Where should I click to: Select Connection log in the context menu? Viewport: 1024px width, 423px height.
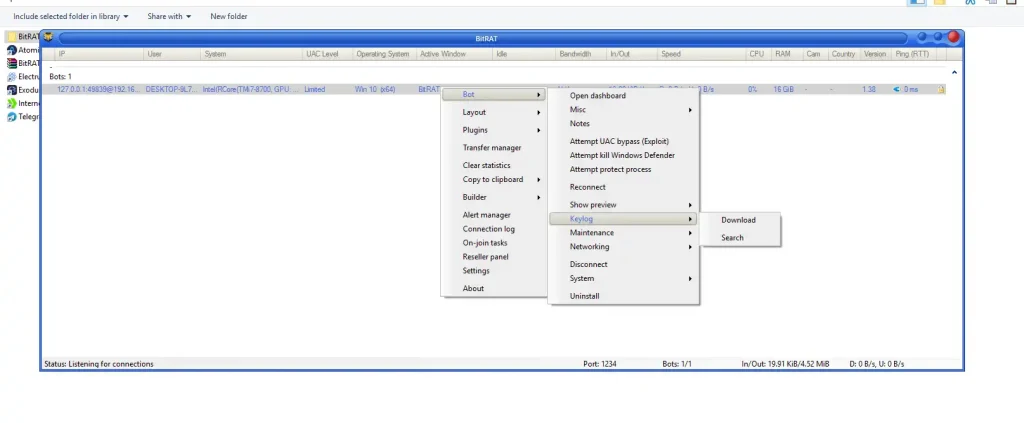click(488, 229)
